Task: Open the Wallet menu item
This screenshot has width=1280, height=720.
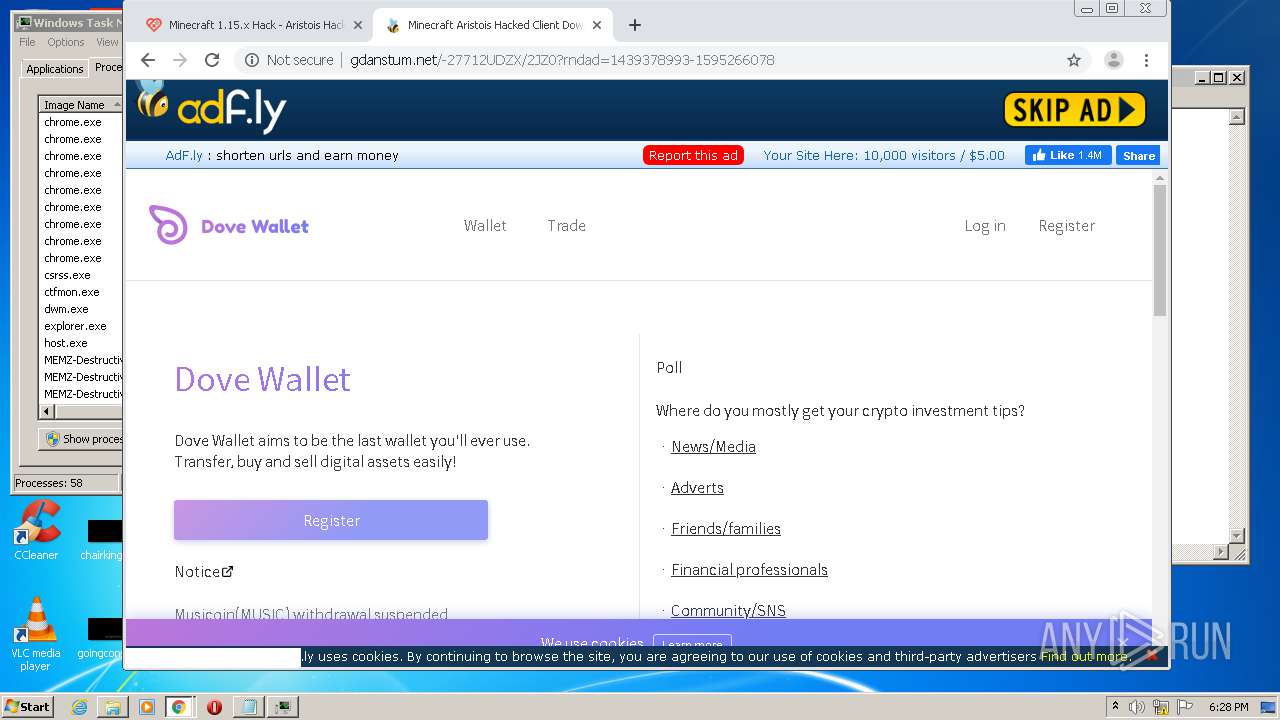Action: [485, 226]
